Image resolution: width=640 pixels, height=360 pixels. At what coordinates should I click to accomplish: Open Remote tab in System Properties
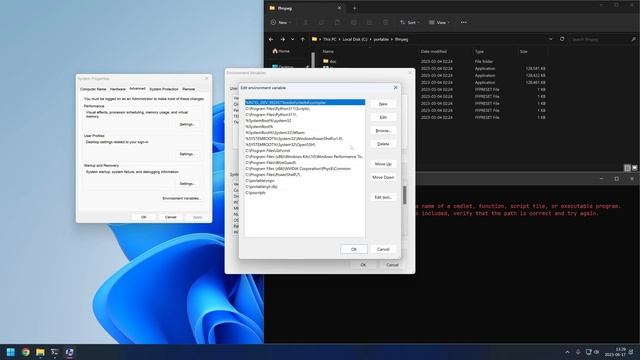point(189,89)
